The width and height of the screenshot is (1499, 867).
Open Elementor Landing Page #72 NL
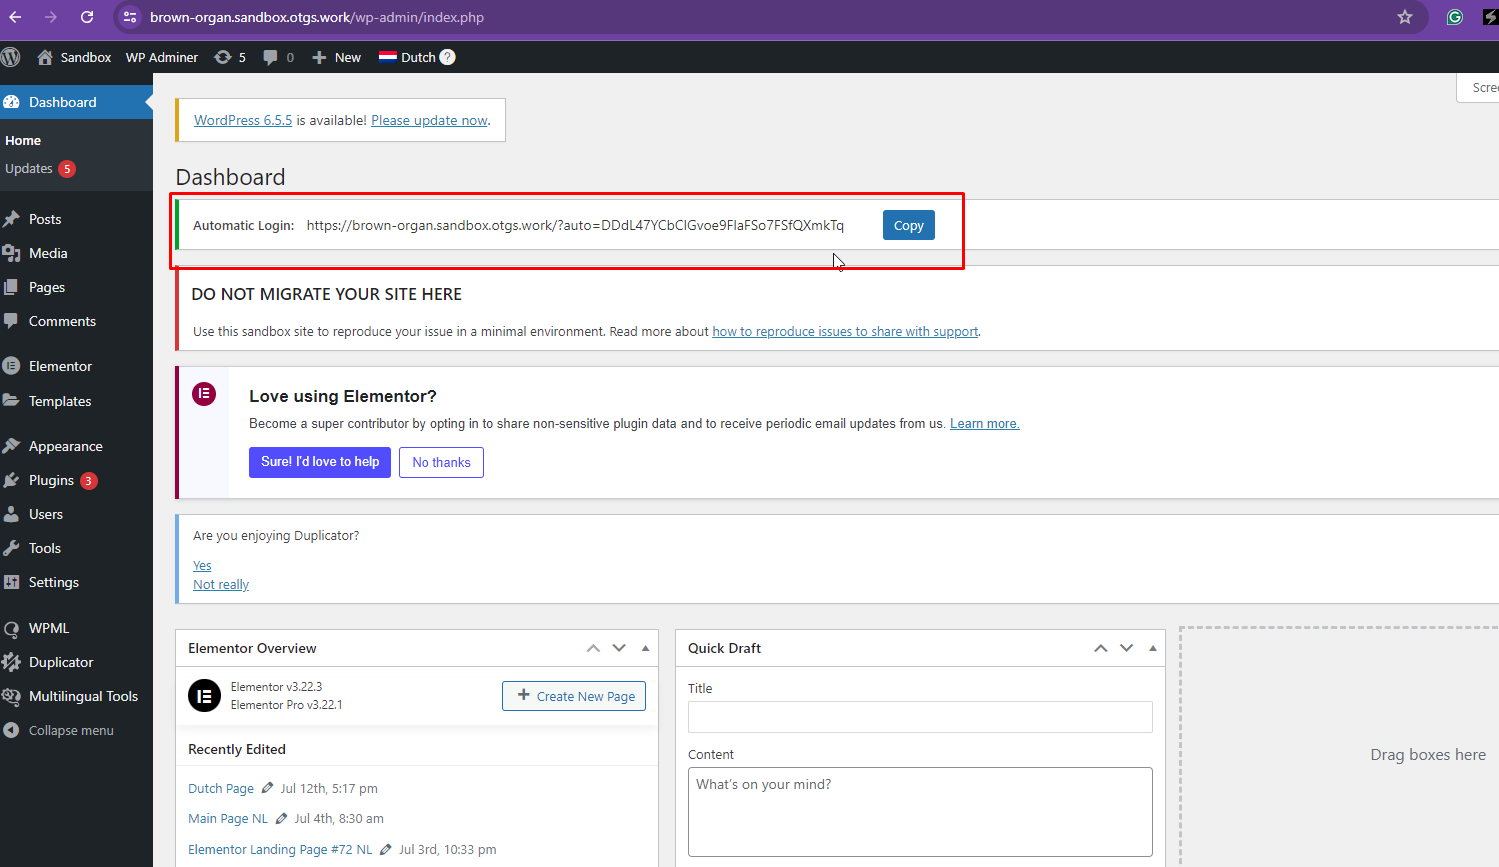[280, 849]
